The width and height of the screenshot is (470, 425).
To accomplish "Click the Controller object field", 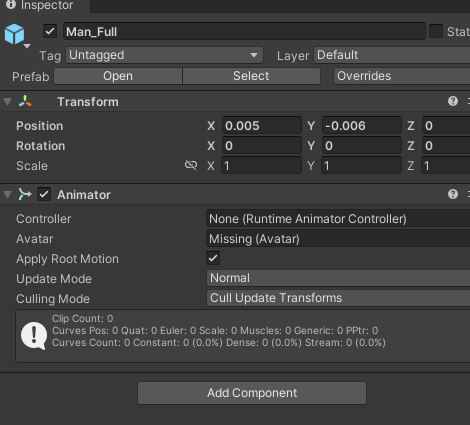I will [338, 219].
